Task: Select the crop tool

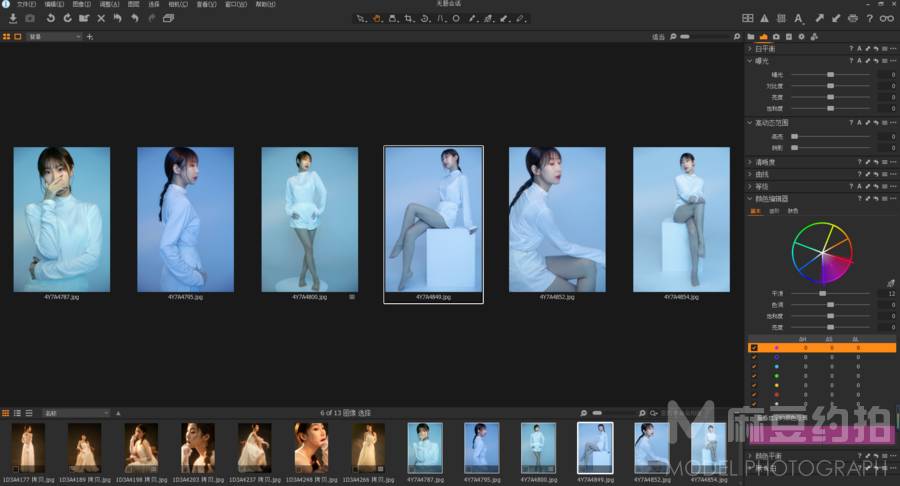Action: [x=409, y=18]
